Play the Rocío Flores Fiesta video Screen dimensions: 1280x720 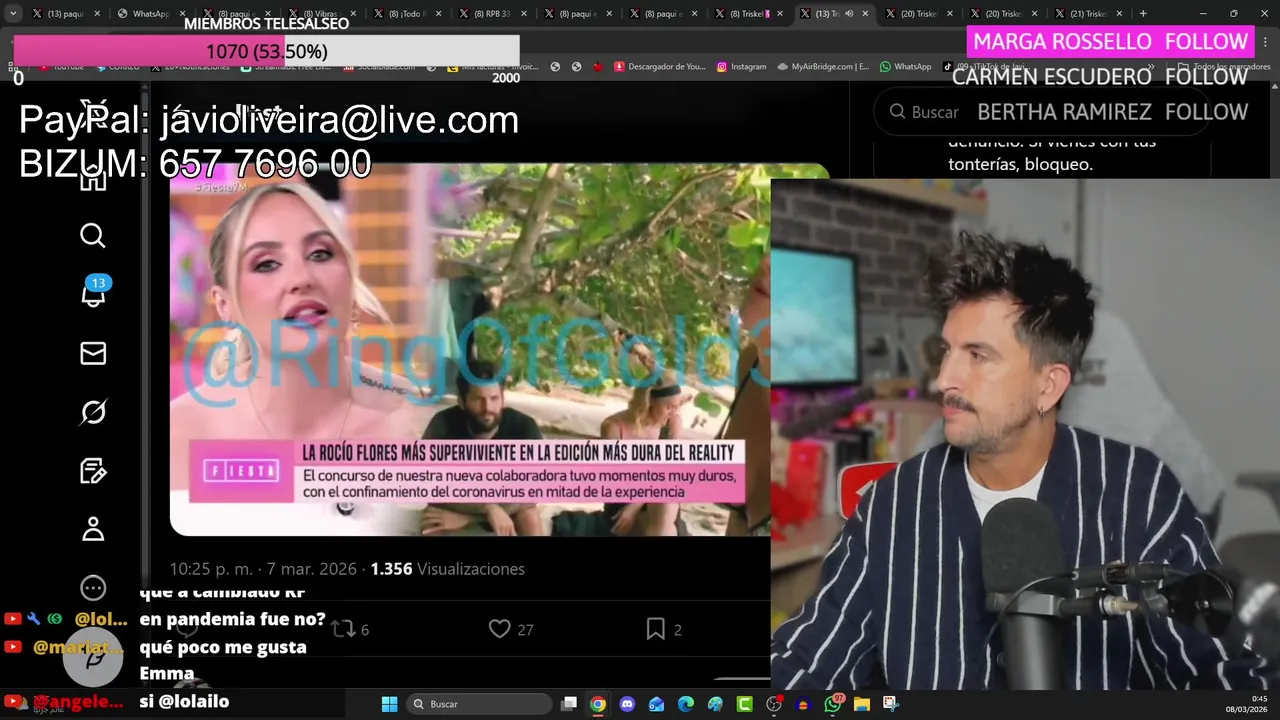click(x=470, y=350)
